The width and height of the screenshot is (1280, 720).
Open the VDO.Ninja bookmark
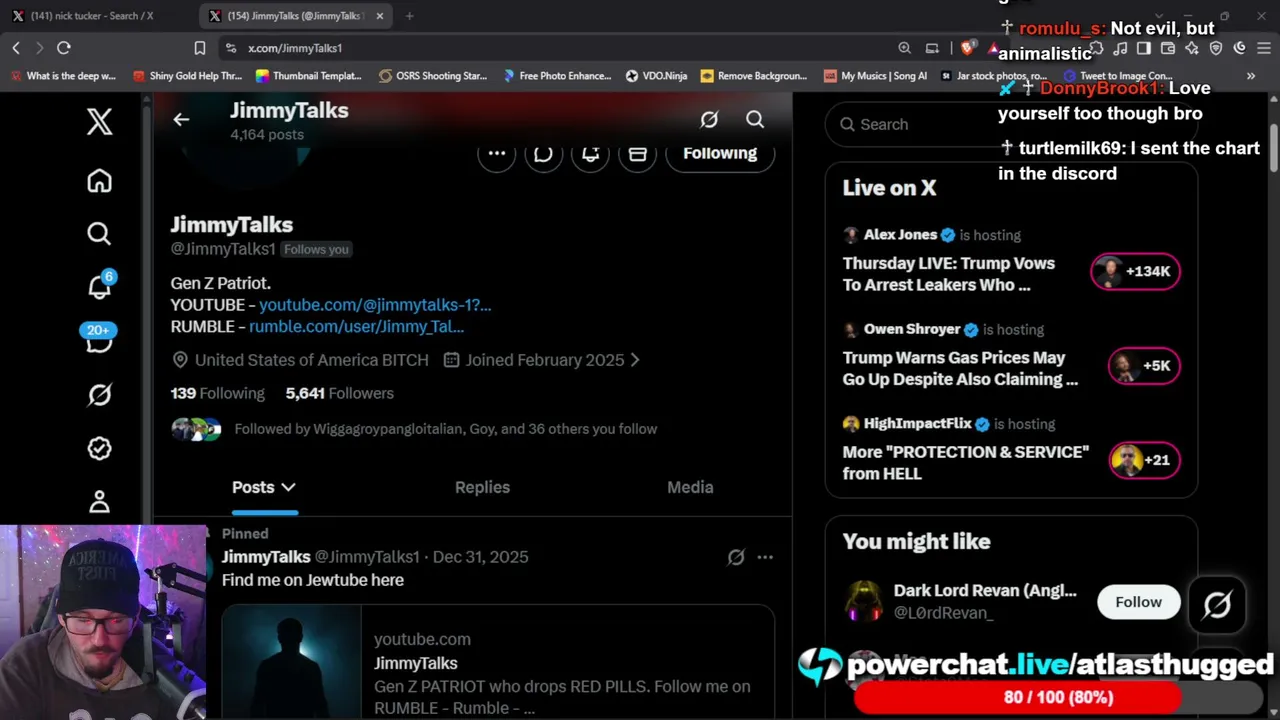(656, 76)
